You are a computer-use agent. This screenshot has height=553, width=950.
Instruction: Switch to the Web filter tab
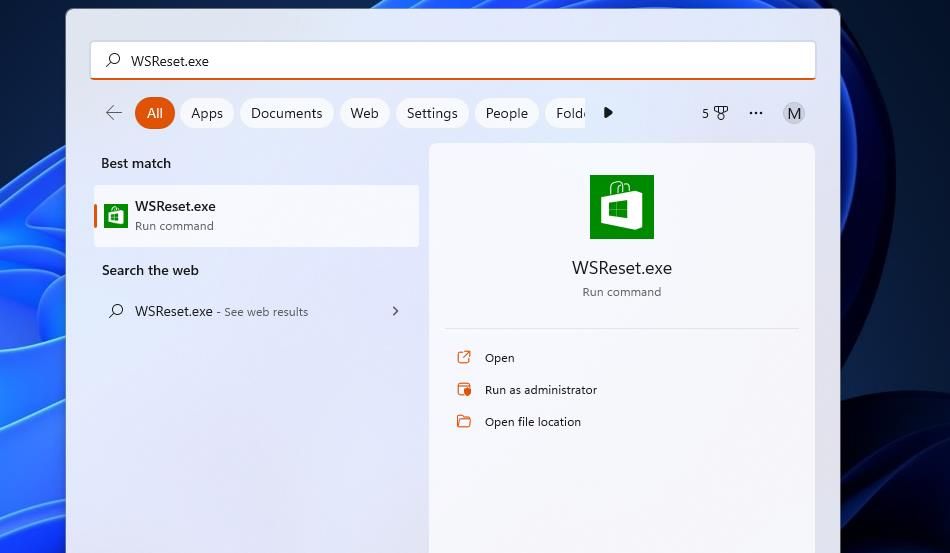(364, 113)
